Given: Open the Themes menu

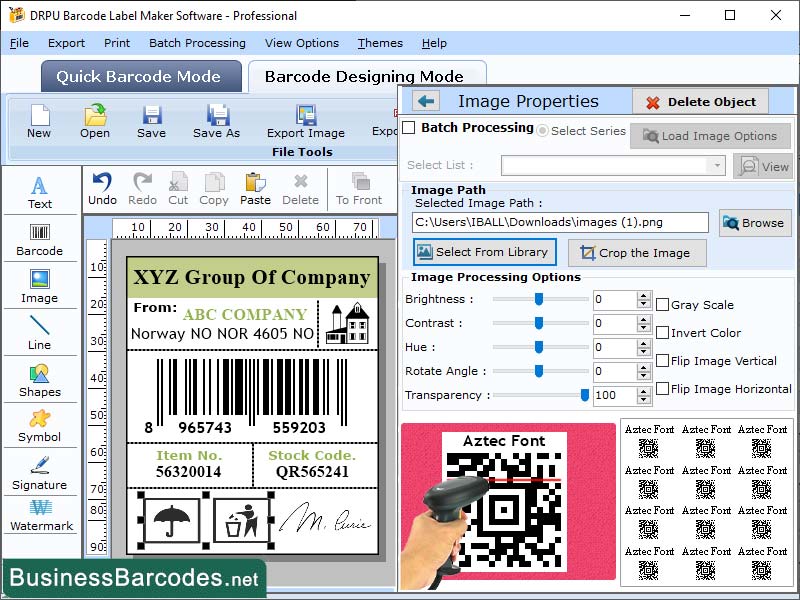Looking at the screenshot, I should (x=380, y=43).
